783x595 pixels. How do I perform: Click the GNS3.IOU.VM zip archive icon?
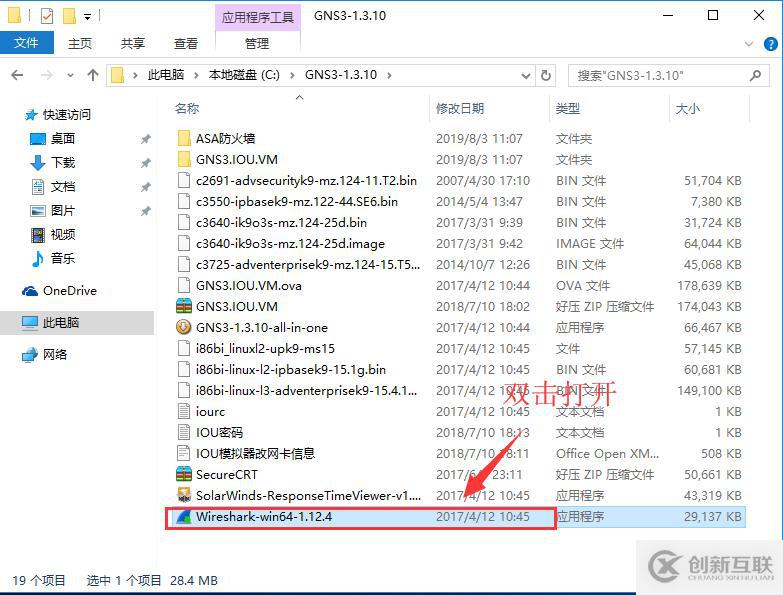coord(184,306)
